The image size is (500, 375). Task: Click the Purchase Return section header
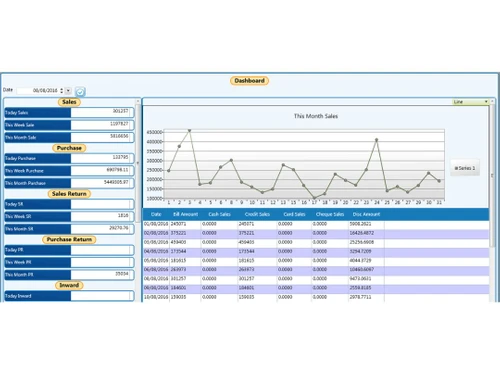tap(69, 239)
